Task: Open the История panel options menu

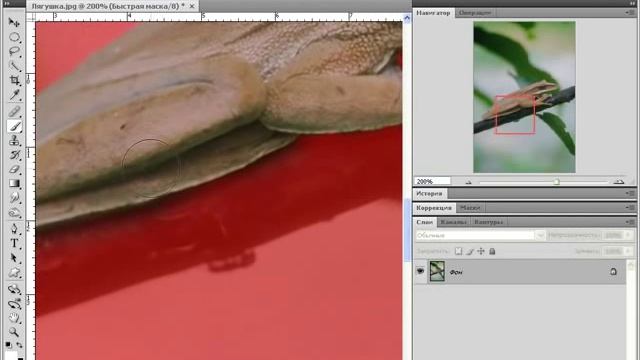Action: pyautogui.click(x=629, y=193)
